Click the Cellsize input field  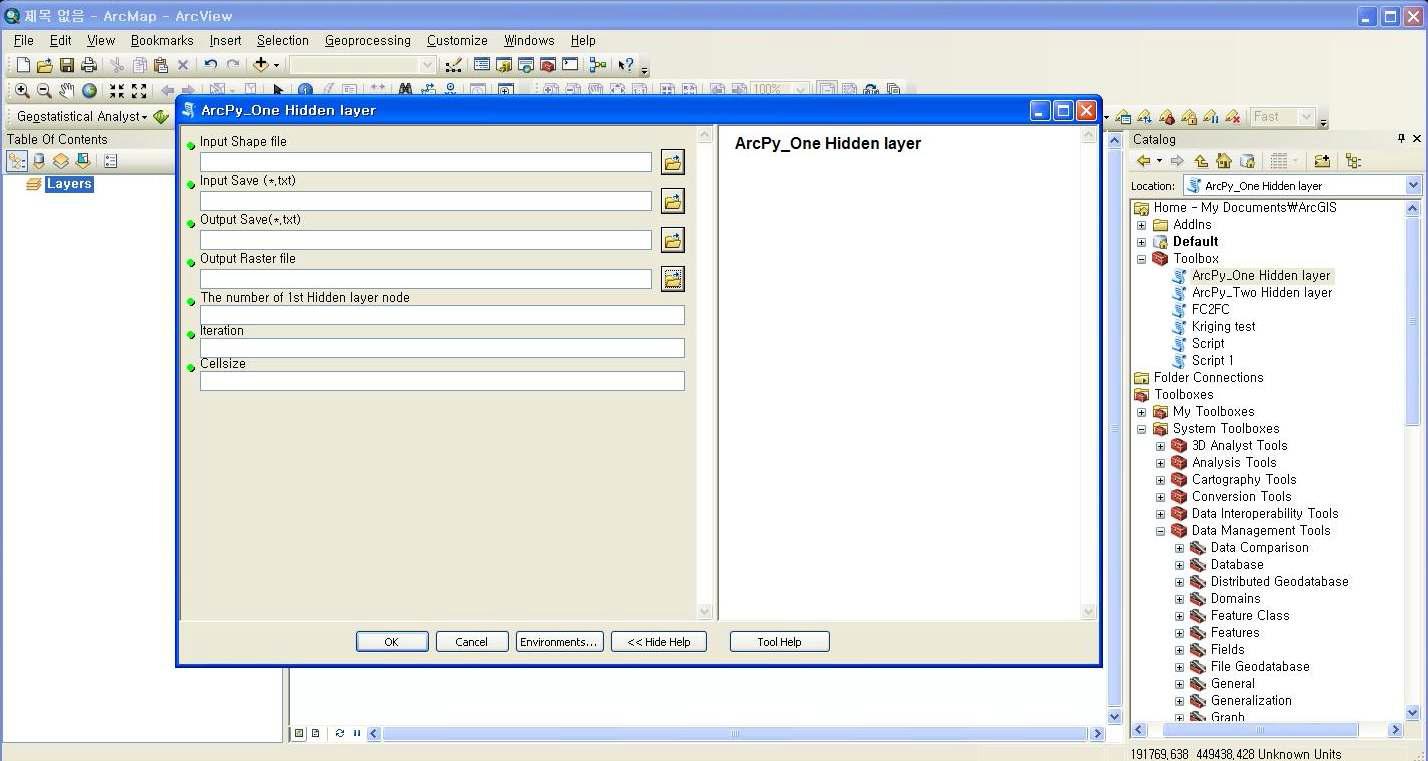[442, 381]
